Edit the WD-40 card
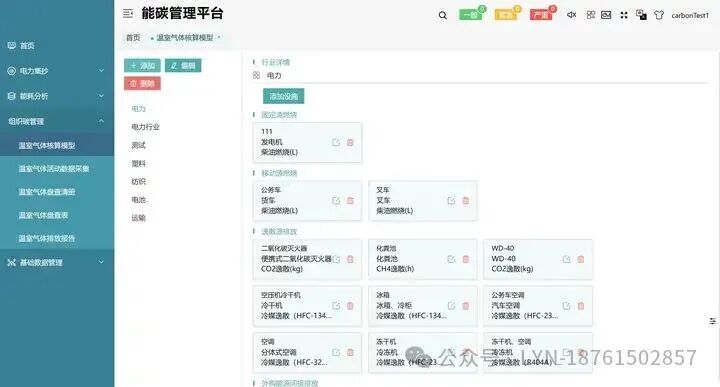 point(567,259)
